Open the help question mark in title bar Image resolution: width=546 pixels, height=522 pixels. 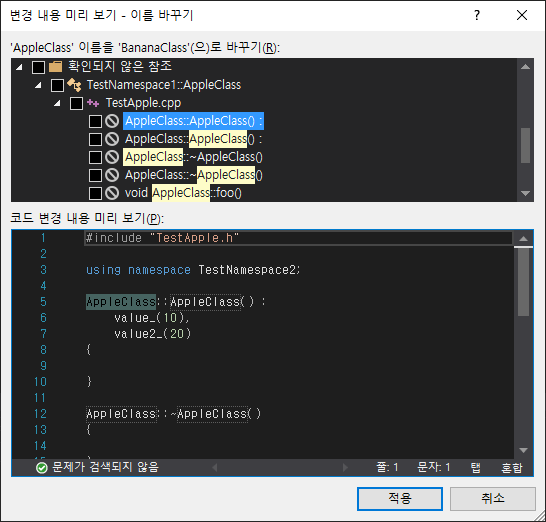[x=477, y=15]
